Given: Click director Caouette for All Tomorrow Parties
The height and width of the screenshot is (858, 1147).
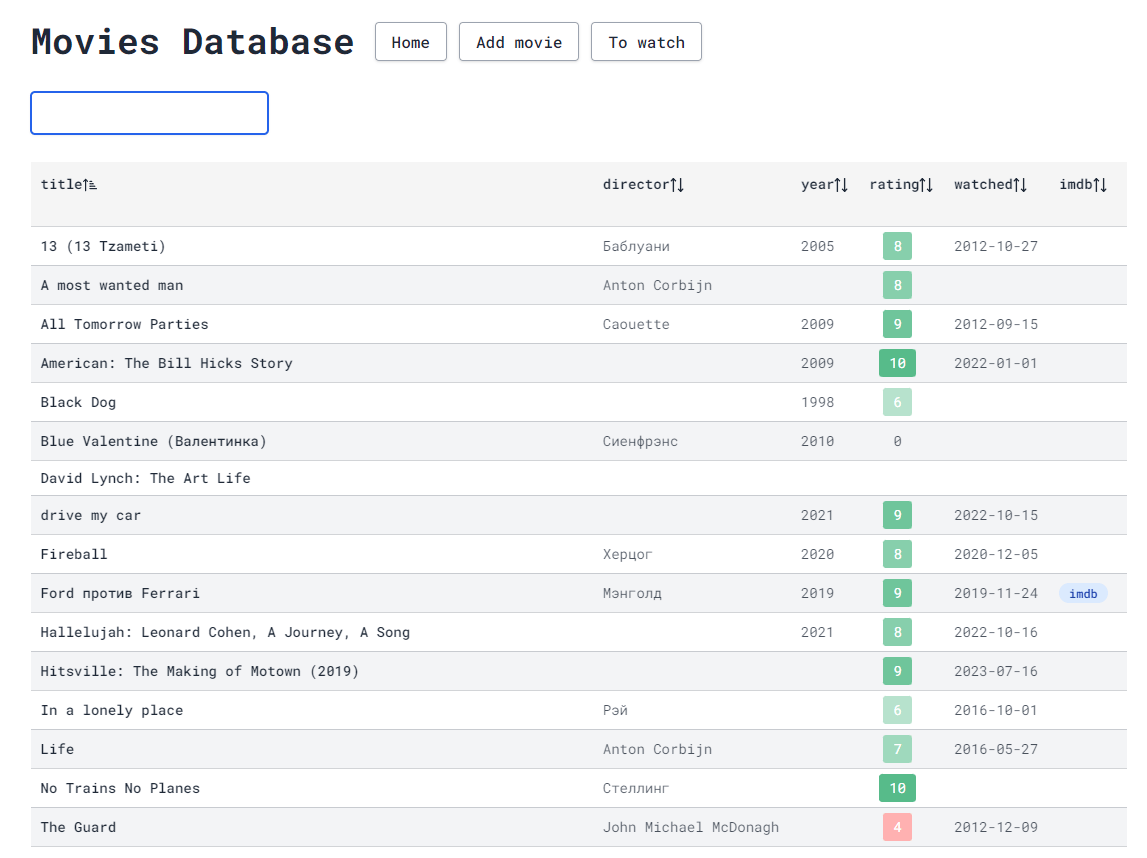Looking at the screenshot, I should pyautogui.click(x=636, y=324).
